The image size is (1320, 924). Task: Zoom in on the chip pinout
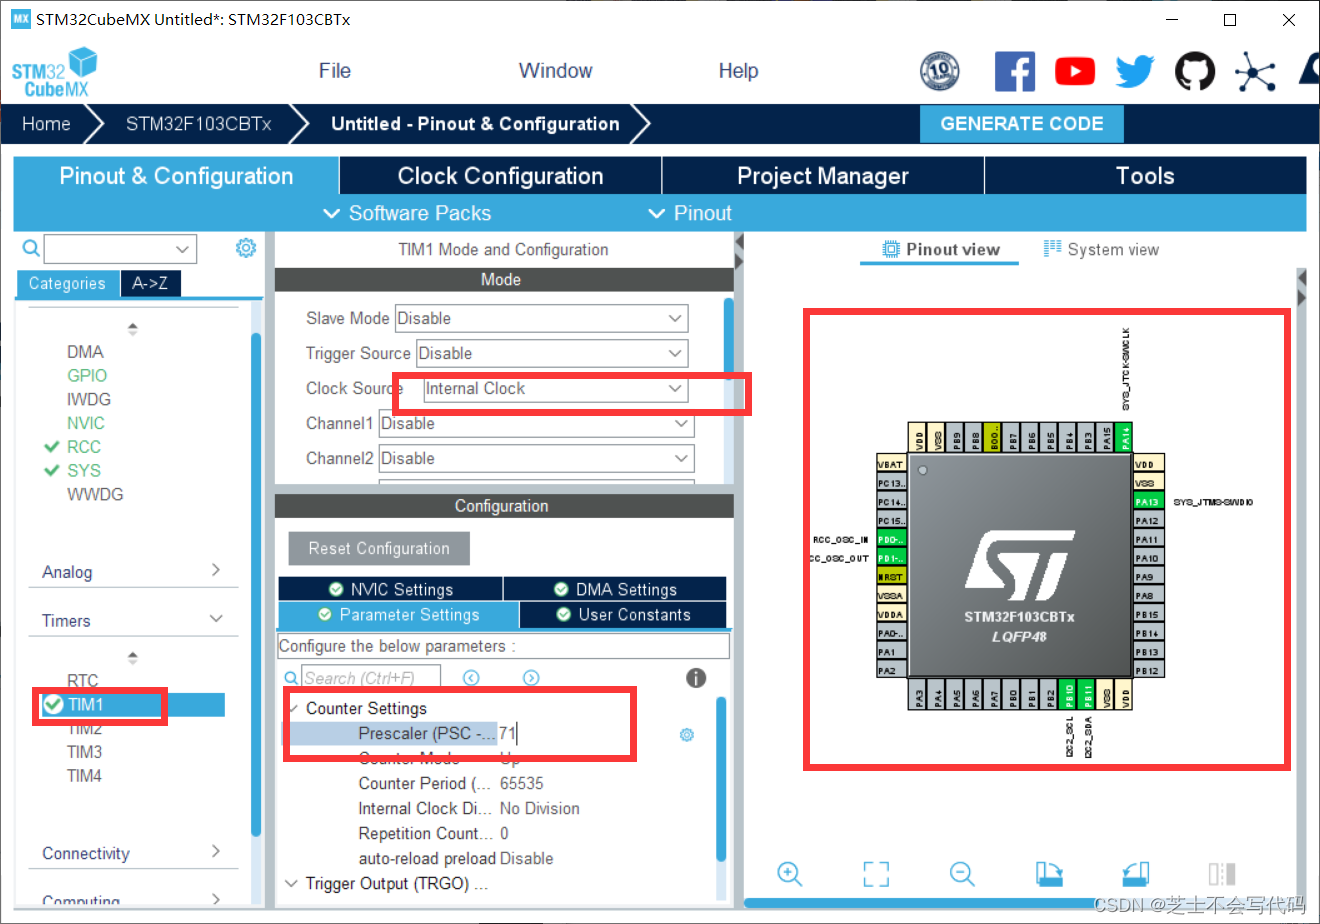pyautogui.click(x=790, y=874)
